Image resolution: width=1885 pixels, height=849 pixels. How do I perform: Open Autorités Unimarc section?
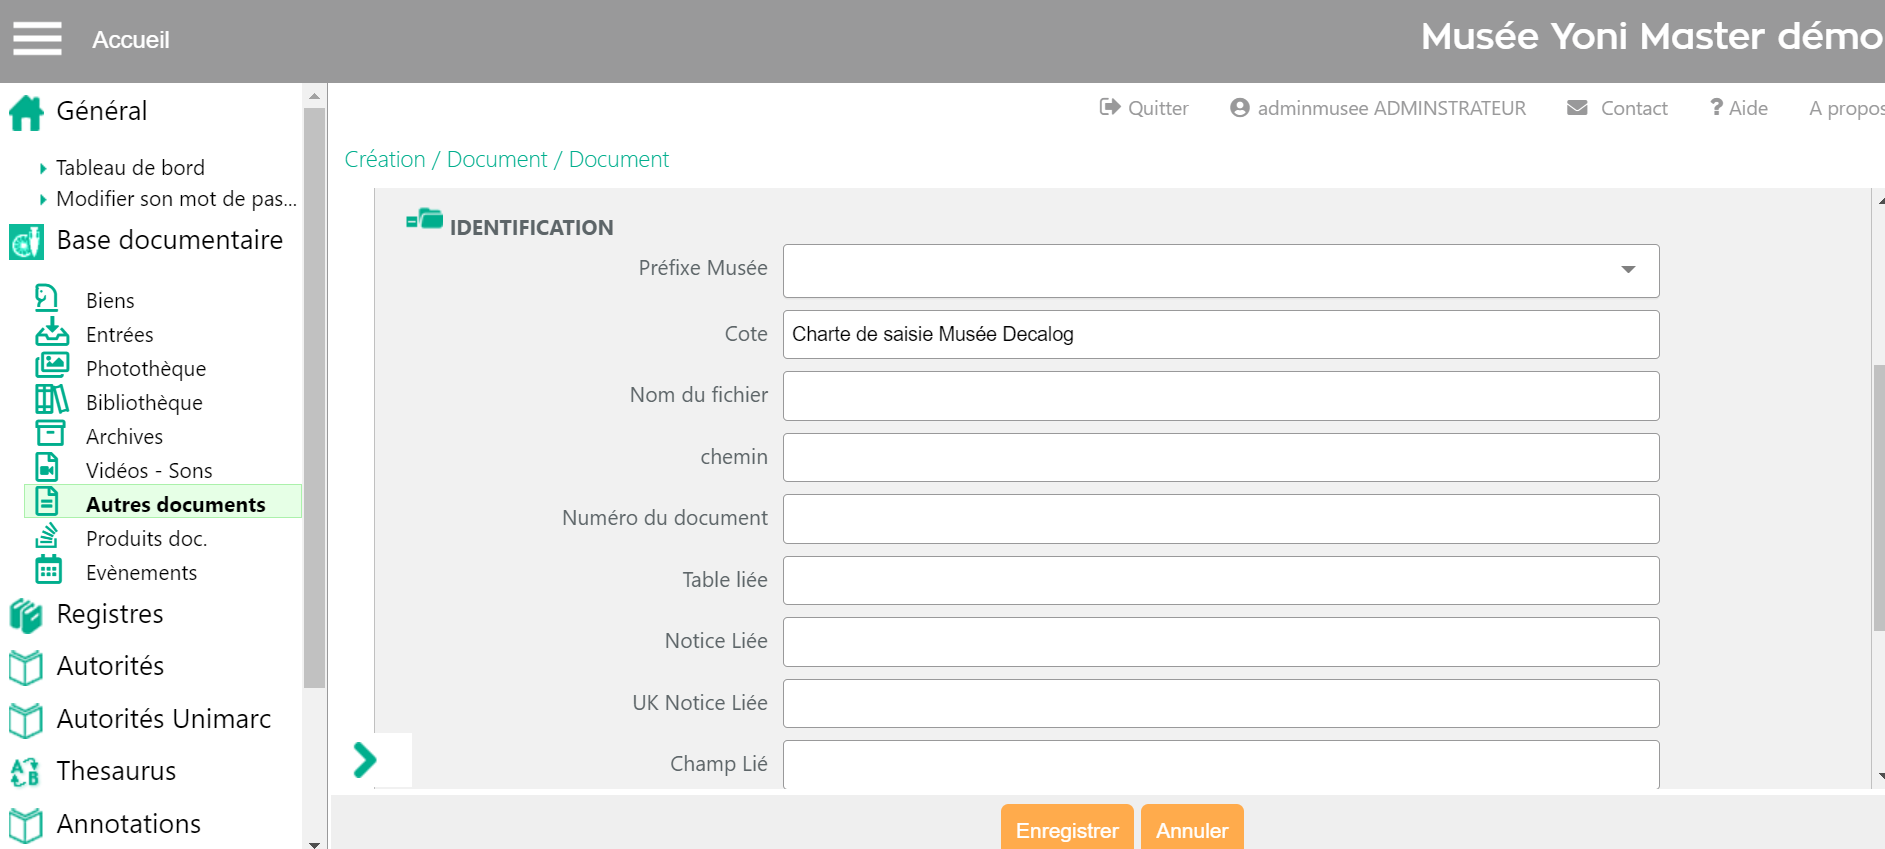click(164, 719)
